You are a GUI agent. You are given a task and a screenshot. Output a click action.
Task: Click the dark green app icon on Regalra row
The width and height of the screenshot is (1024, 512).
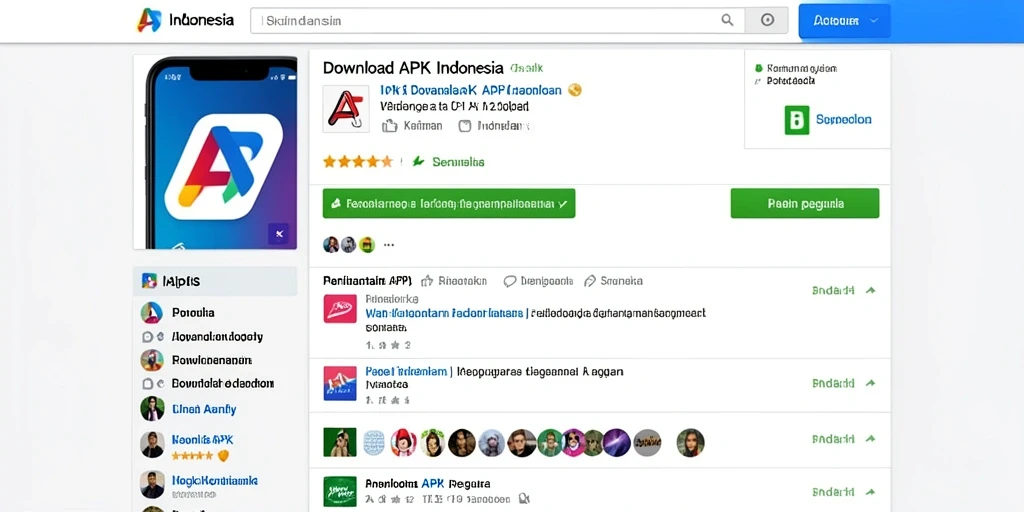coord(340,492)
